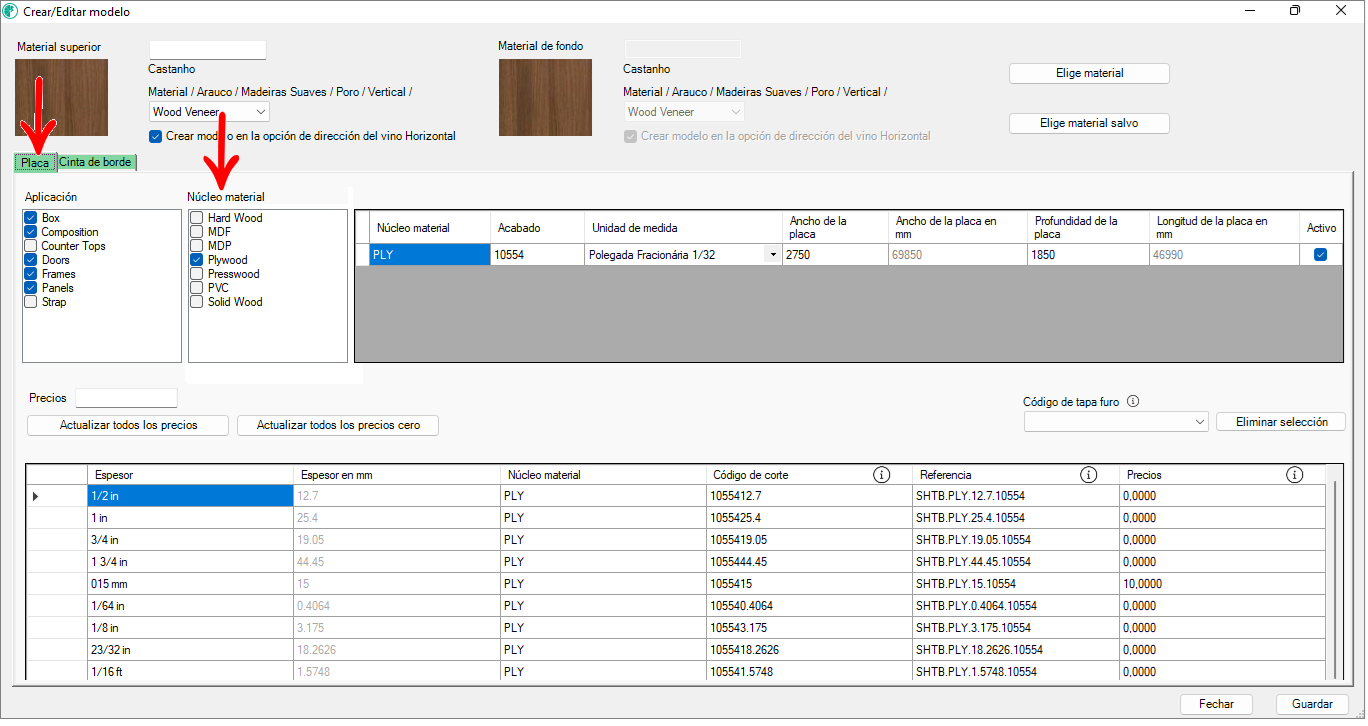This screenshot has height=726, width=1368.
Task: Enable the Counter Tops application checkbox
Action: (30, 246)
